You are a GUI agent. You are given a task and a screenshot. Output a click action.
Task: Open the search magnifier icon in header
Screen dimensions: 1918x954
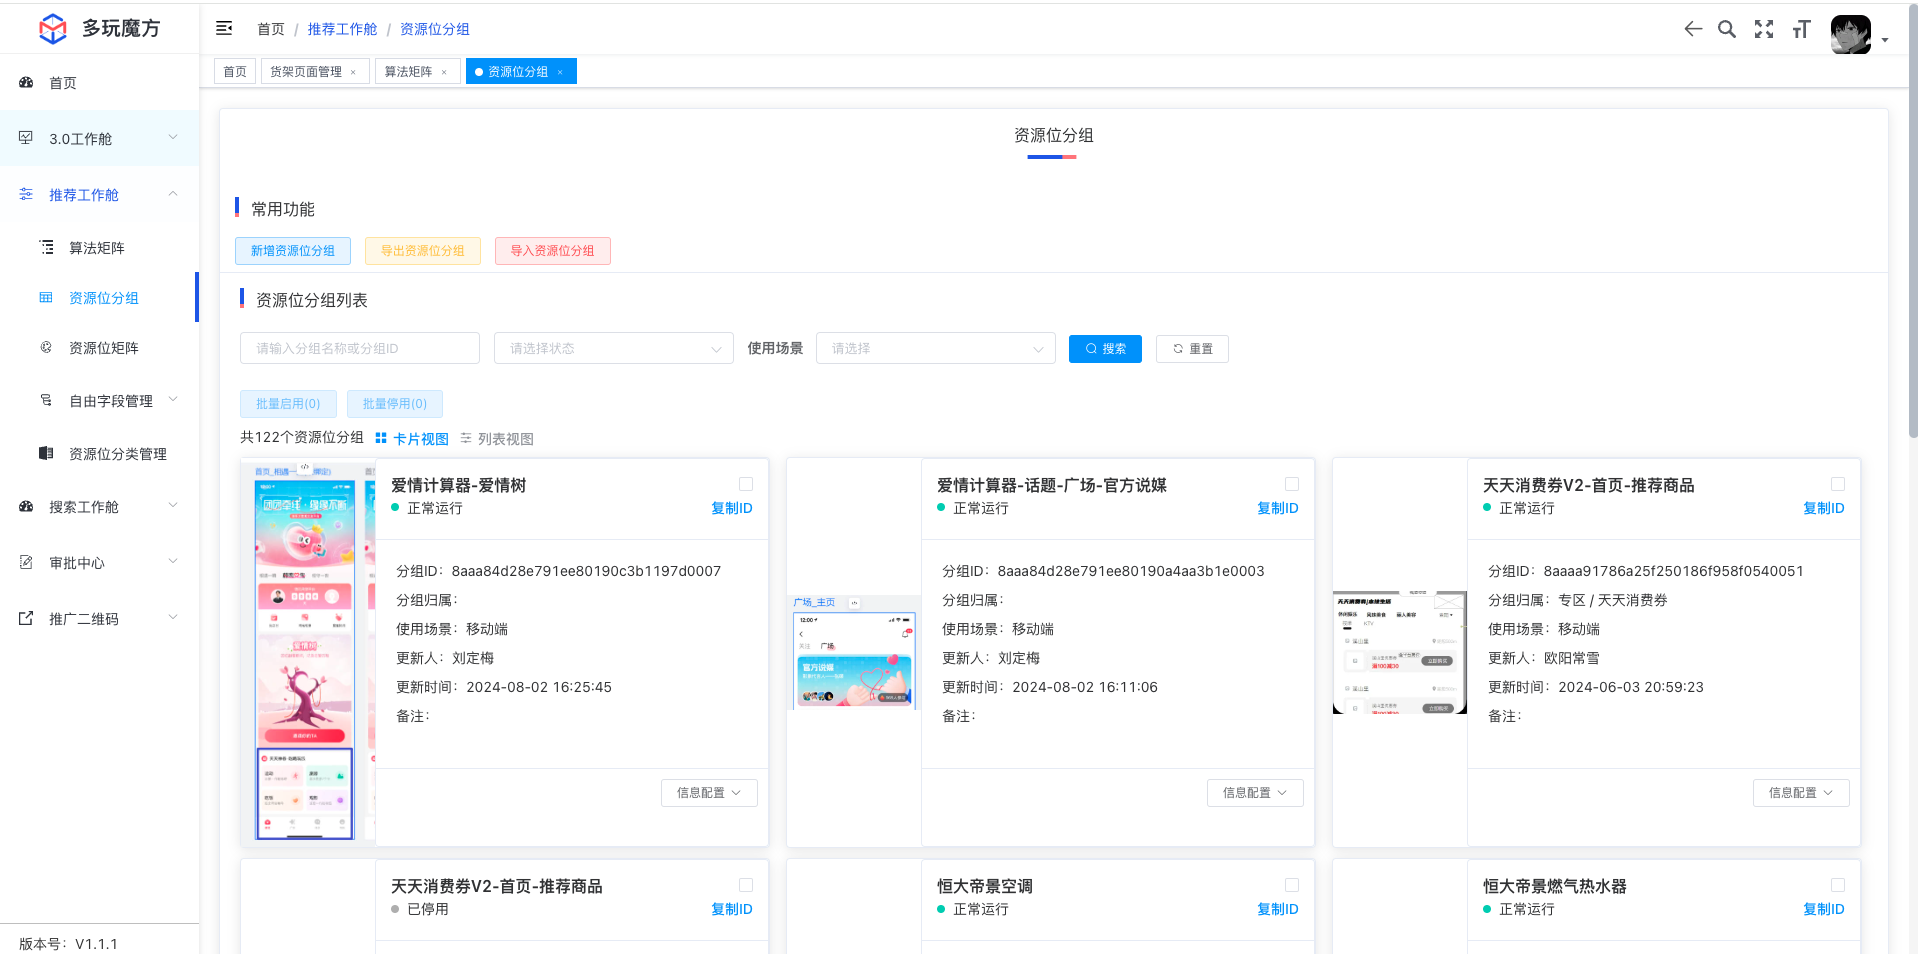[x=1727, y=29]
